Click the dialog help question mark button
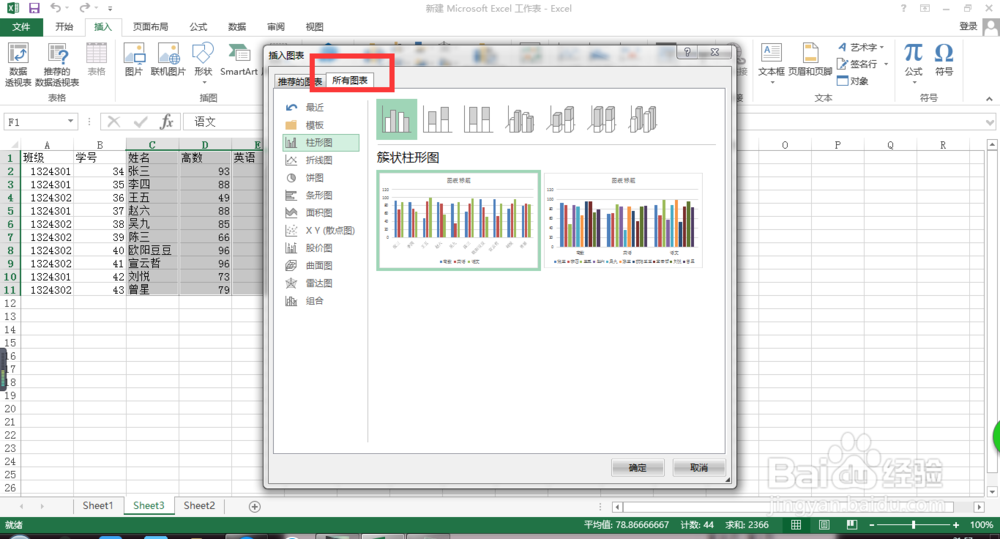This screenshot has width=1000, height=539. point(687,52)
